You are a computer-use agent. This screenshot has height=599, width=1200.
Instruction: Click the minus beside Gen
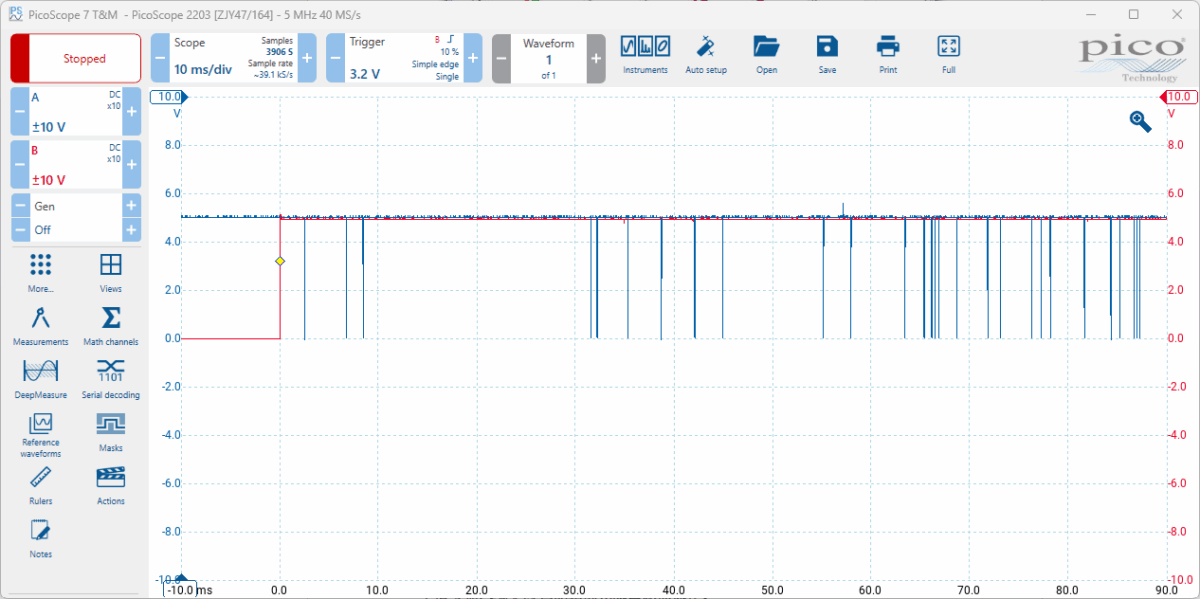[19, 205]
